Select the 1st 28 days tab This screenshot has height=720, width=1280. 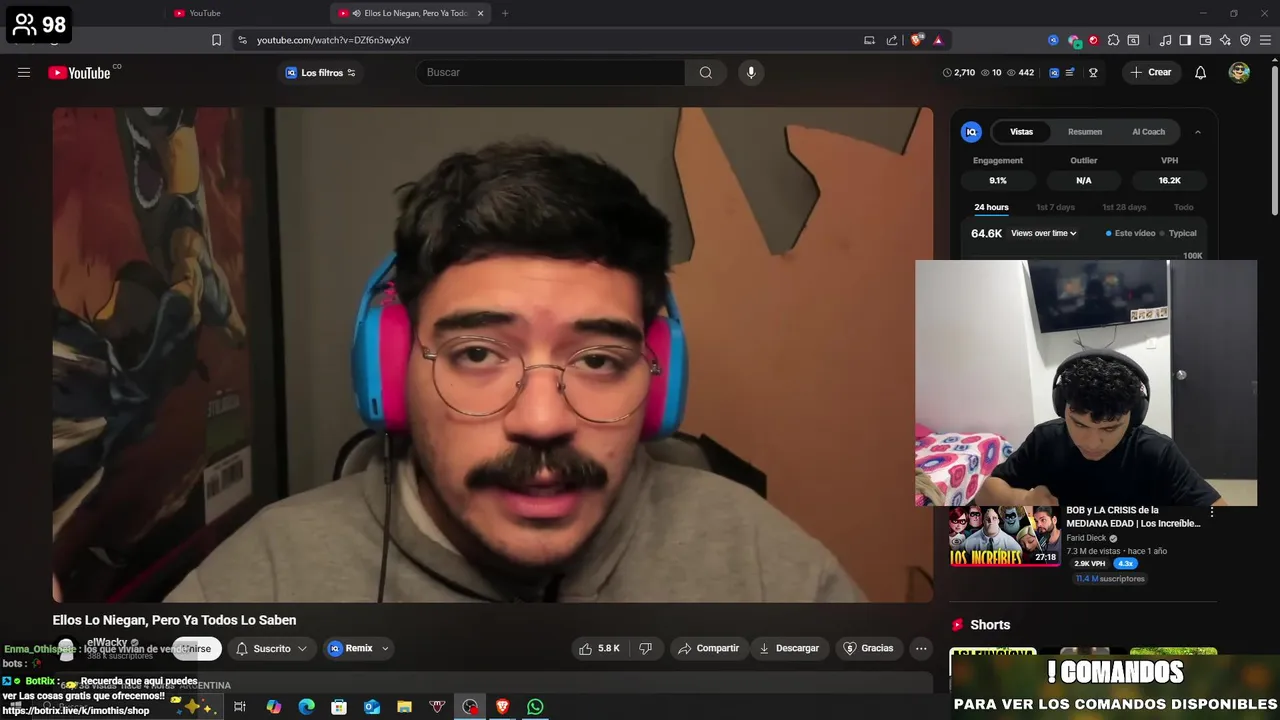click(1124, 207)
